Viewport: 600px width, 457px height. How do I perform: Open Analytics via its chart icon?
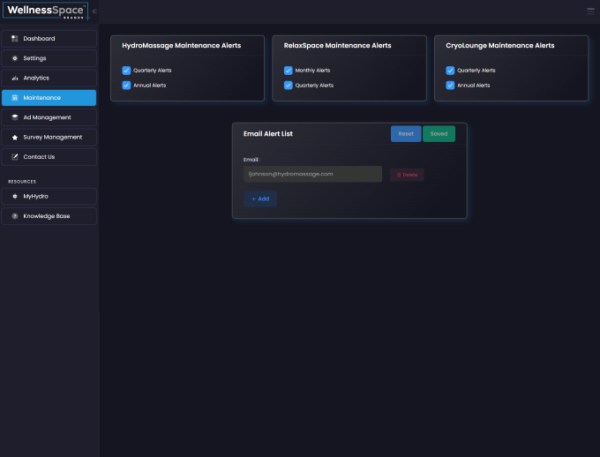click(14, 78)
